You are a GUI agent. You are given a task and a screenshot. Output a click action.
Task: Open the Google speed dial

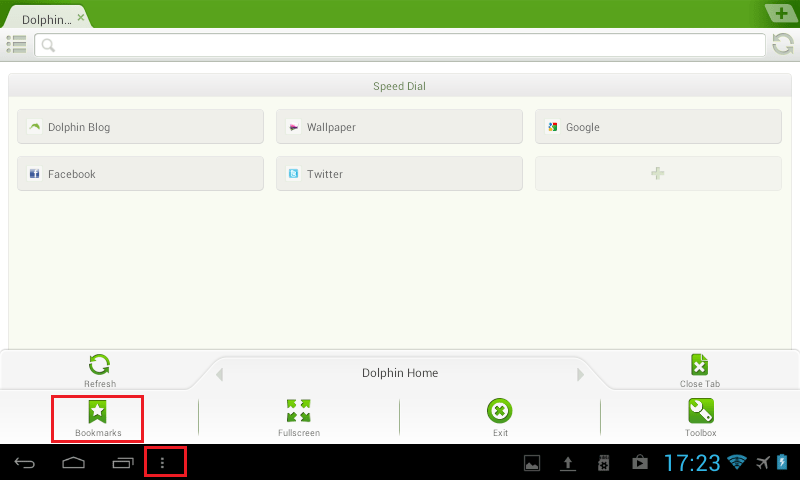(658, 127)
